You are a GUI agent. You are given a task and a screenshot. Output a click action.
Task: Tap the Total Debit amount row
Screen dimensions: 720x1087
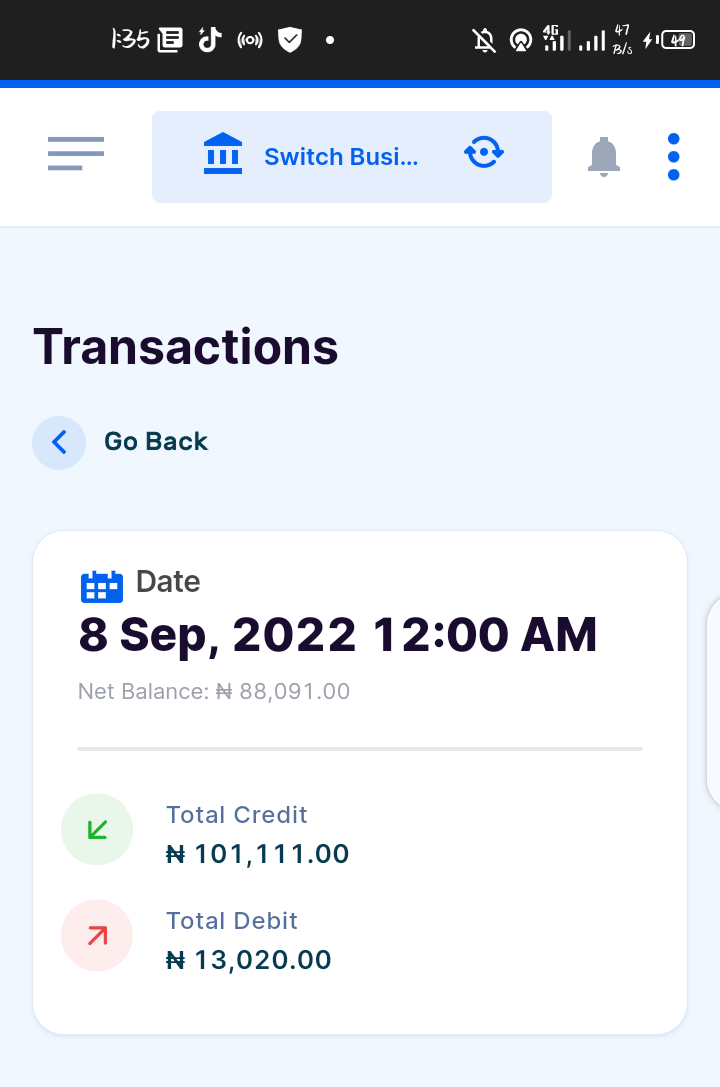coord(248,960)
